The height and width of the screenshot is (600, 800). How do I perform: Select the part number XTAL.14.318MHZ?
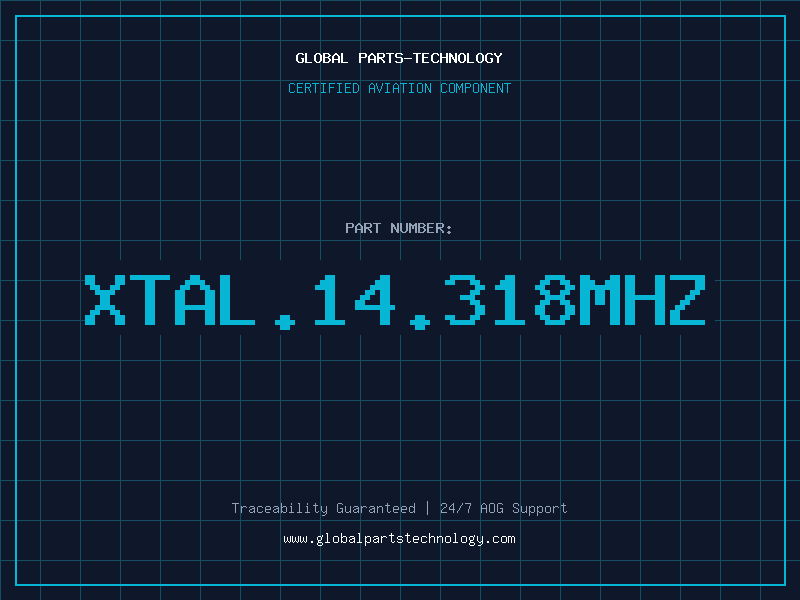pos(395,301)
